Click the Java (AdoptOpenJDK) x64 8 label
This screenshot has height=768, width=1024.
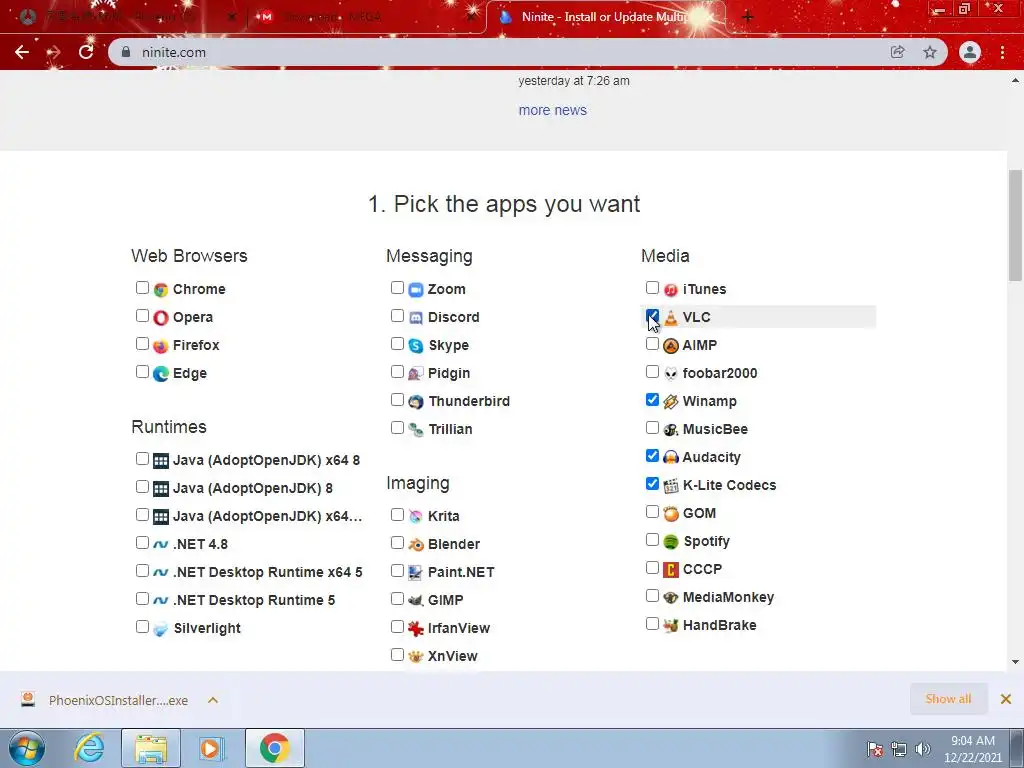266,460
